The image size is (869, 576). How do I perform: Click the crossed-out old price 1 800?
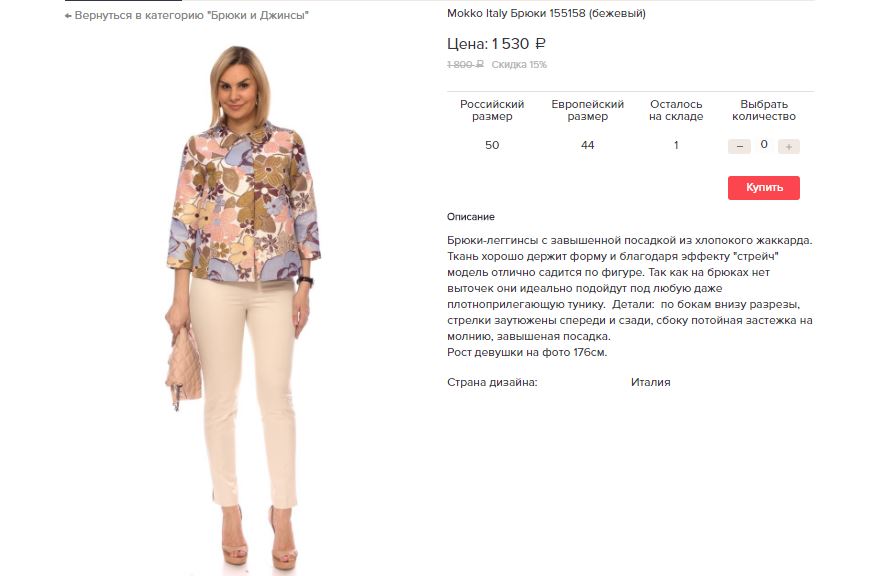(x=465, y=64)
